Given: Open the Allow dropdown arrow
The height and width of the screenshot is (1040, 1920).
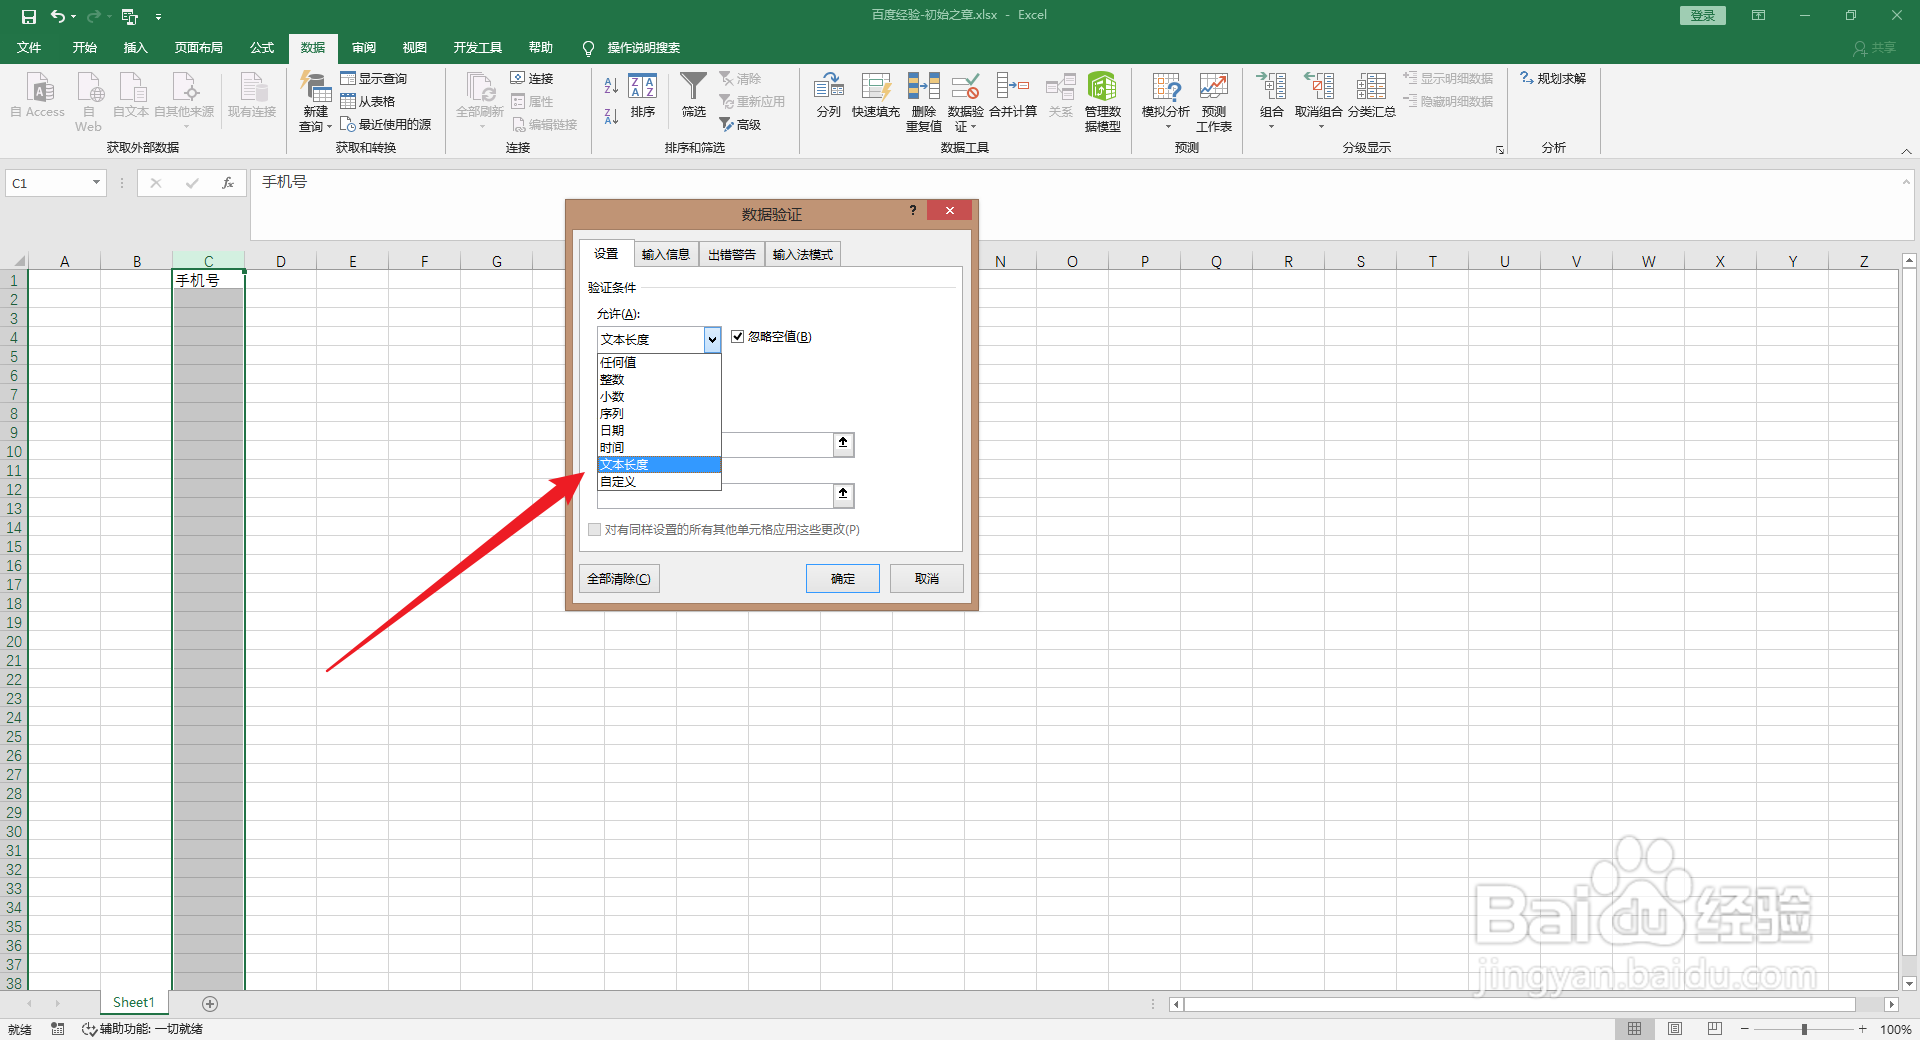Looking at the screenshot, I should tap(712, 340).
